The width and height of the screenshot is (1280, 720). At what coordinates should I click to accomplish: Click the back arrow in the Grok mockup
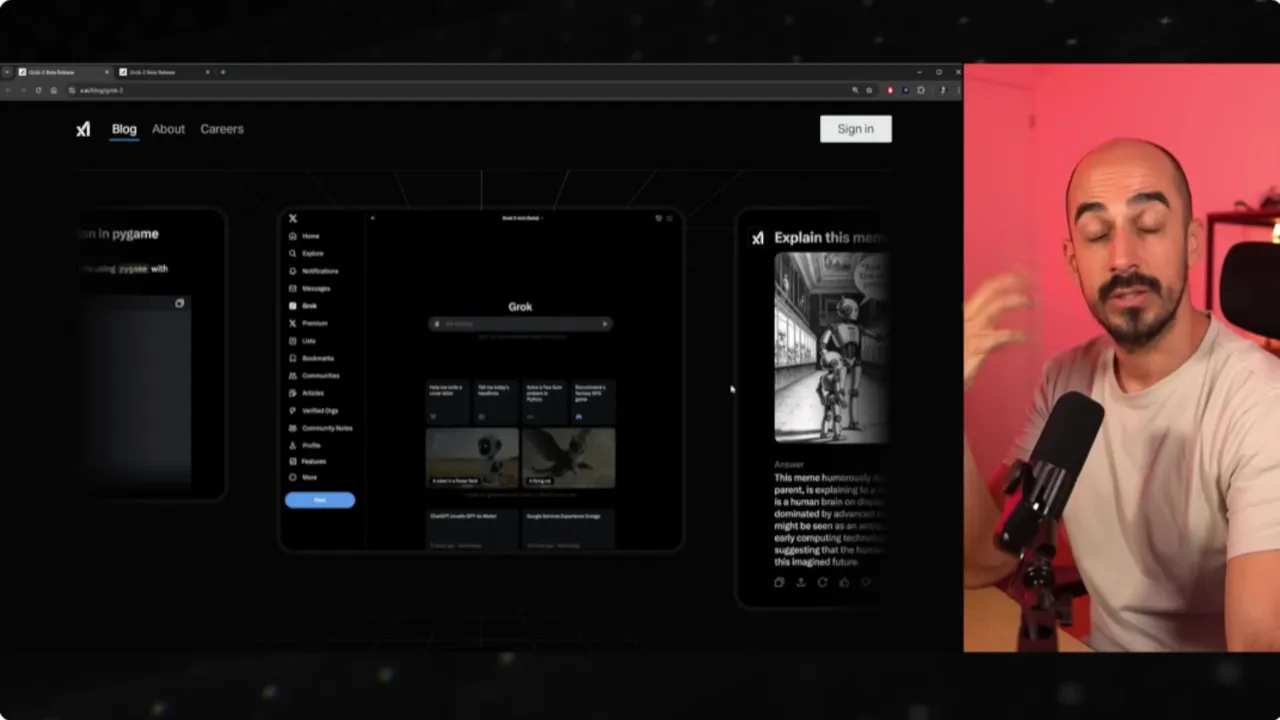pyautogui.click(x=372, y=218)
